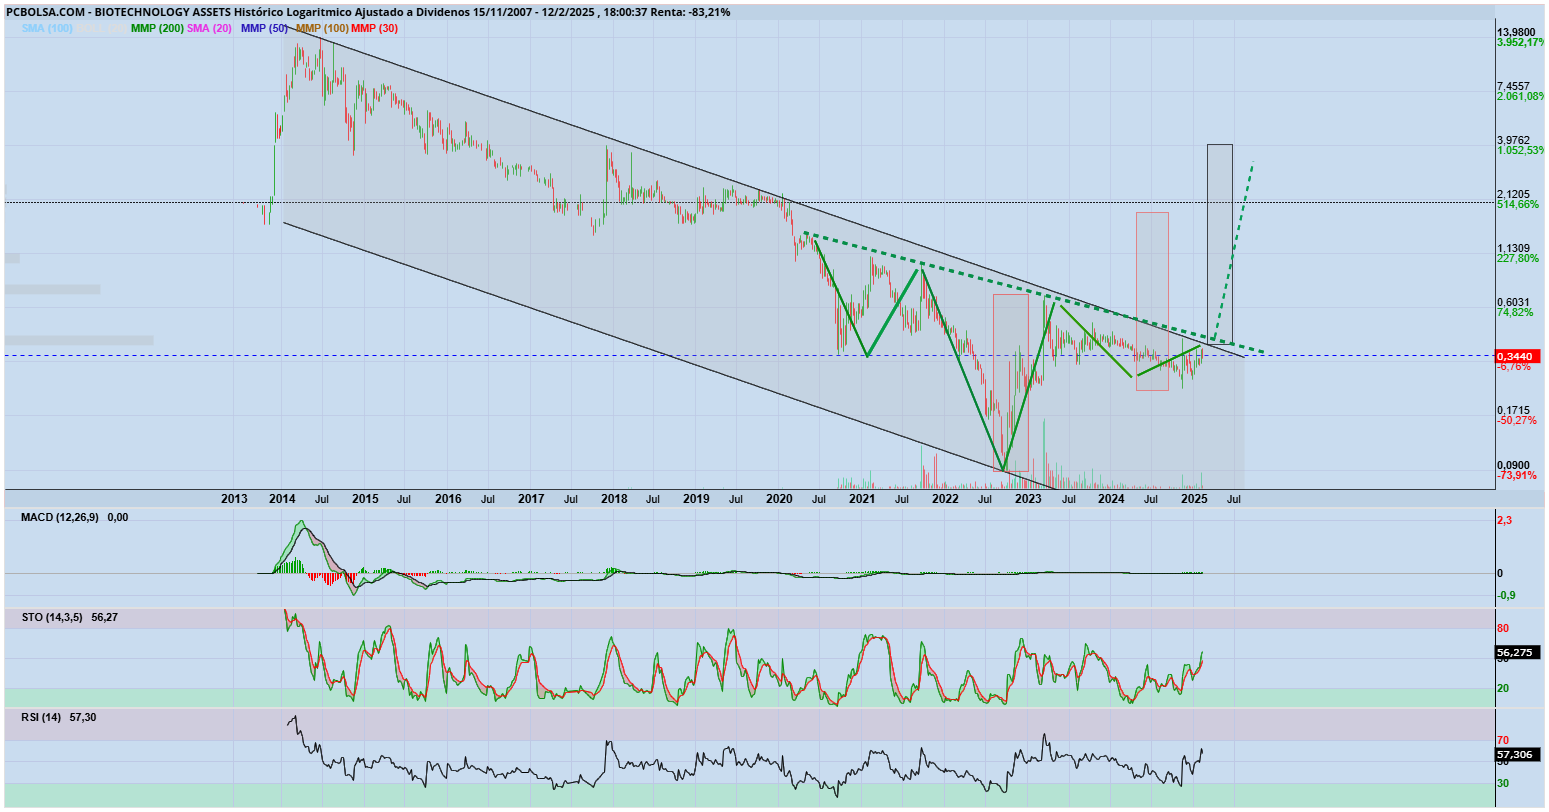Click the 2020 year label on time axis

[x=779, y=498]
